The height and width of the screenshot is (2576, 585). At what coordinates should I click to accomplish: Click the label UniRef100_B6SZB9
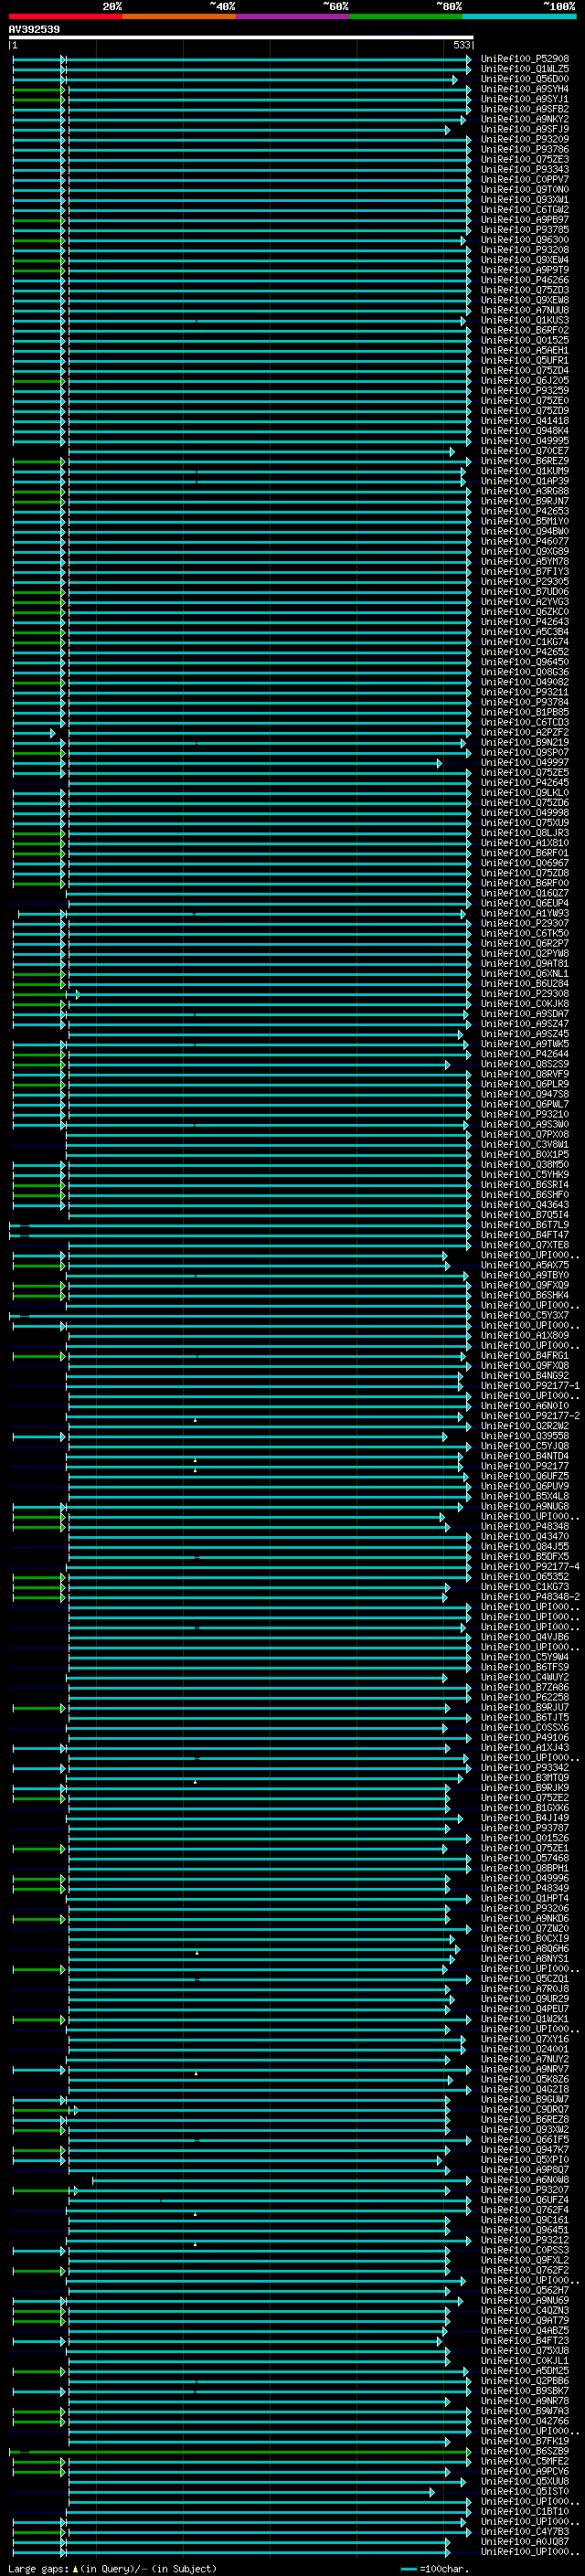pyautogui.click(x=525, y=2451)
